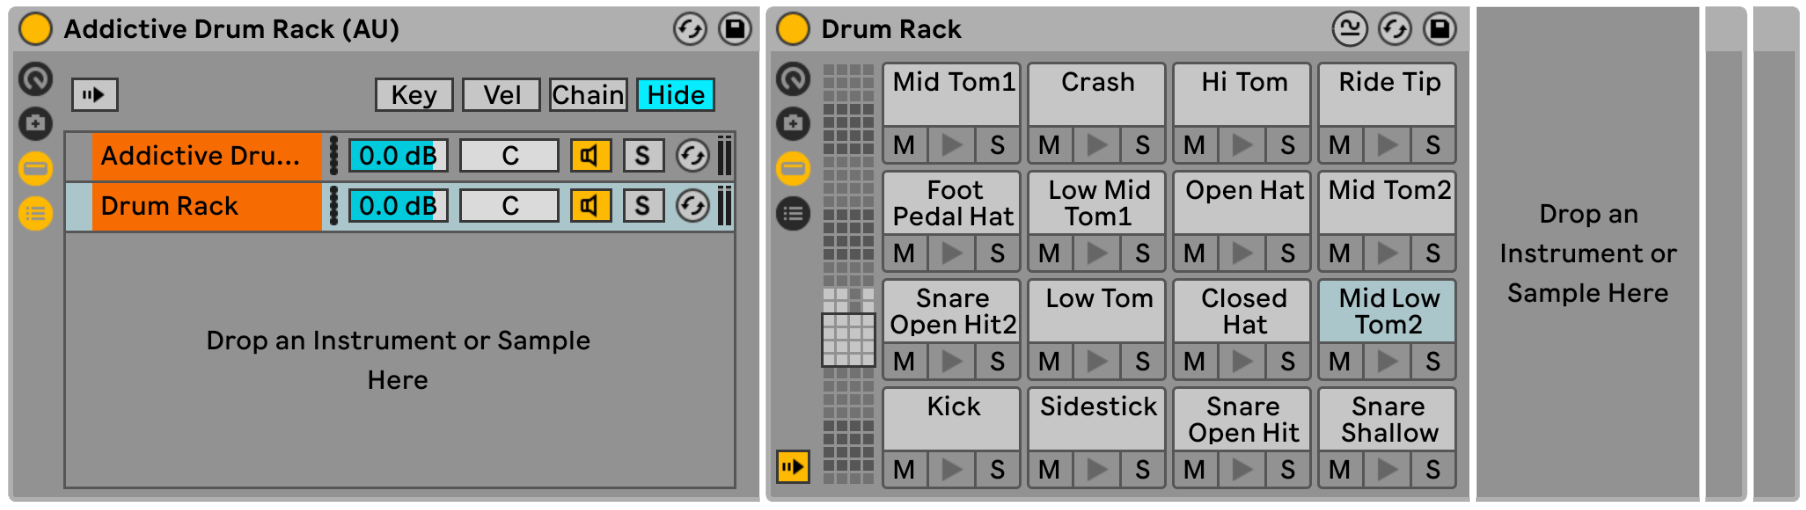1806x510 pixels.
Task: Click the Drum Rack title-bar wave icon
Action: (x=1350, y=29)
